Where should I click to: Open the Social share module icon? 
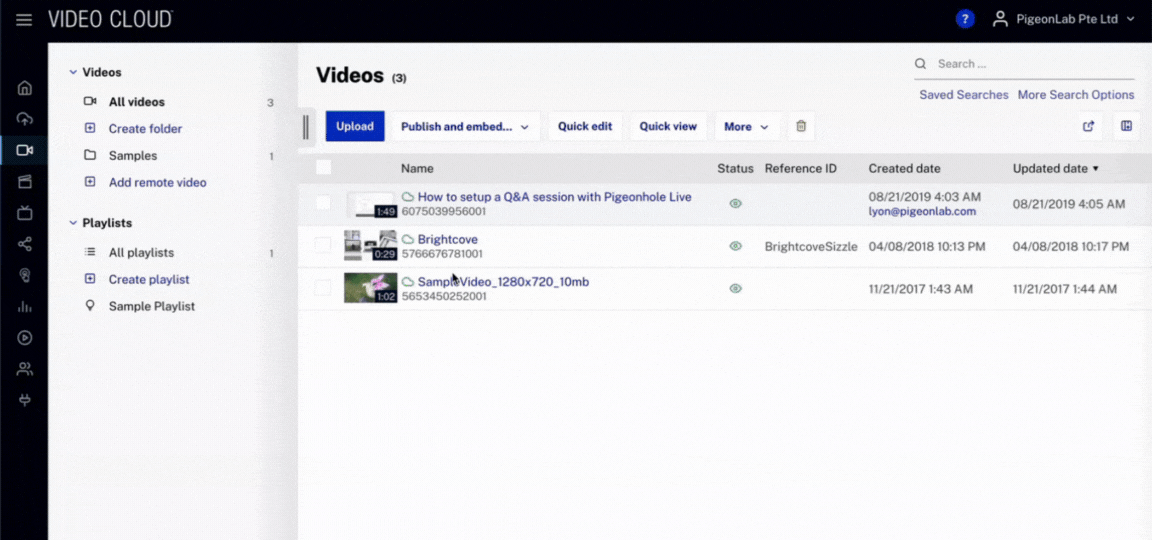(x=24, y=244)
